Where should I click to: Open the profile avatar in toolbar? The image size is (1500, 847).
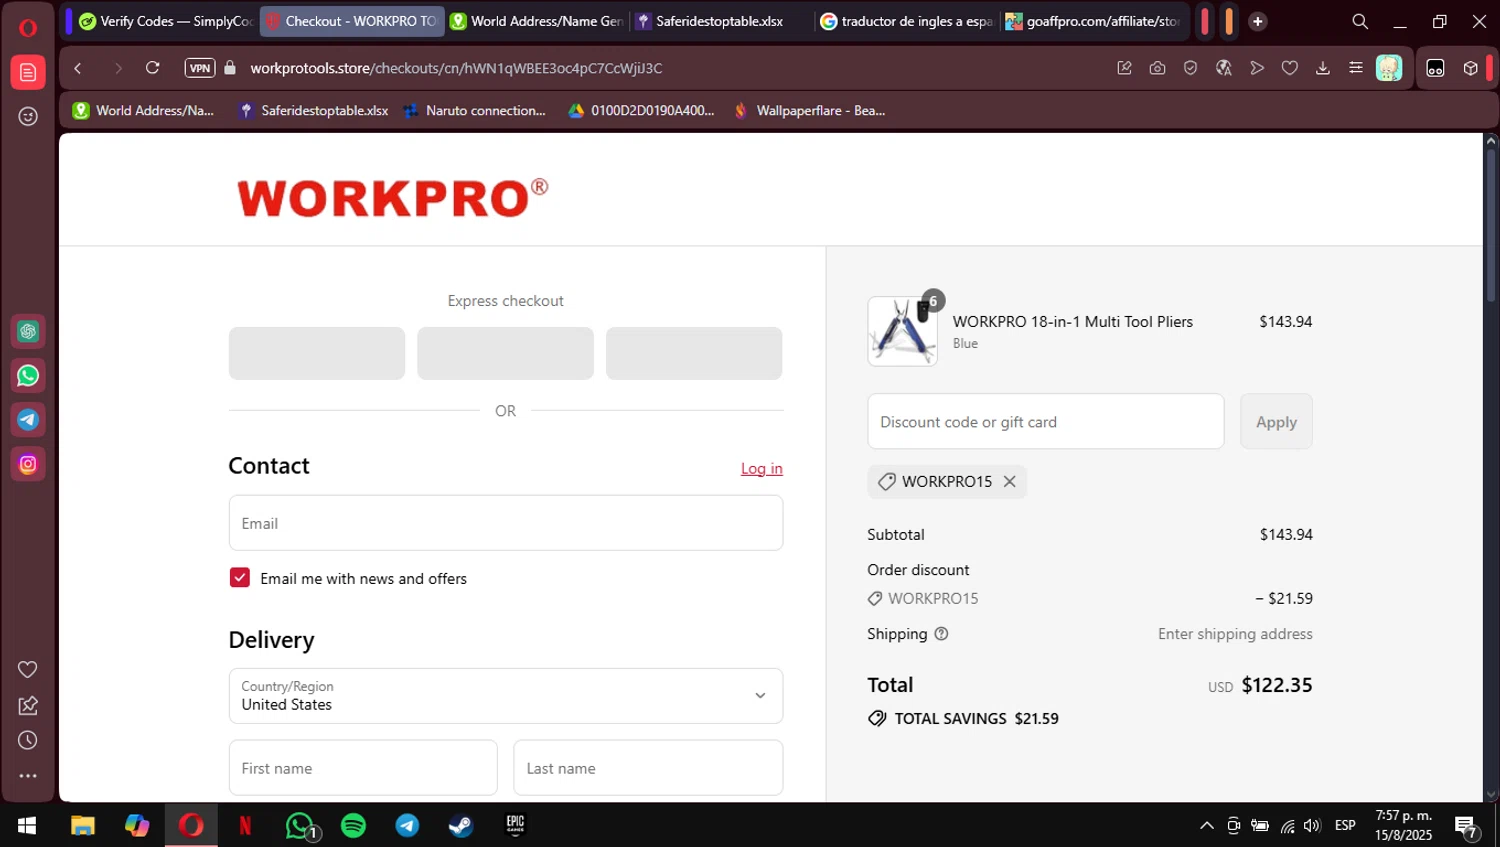click(1389, 68)
